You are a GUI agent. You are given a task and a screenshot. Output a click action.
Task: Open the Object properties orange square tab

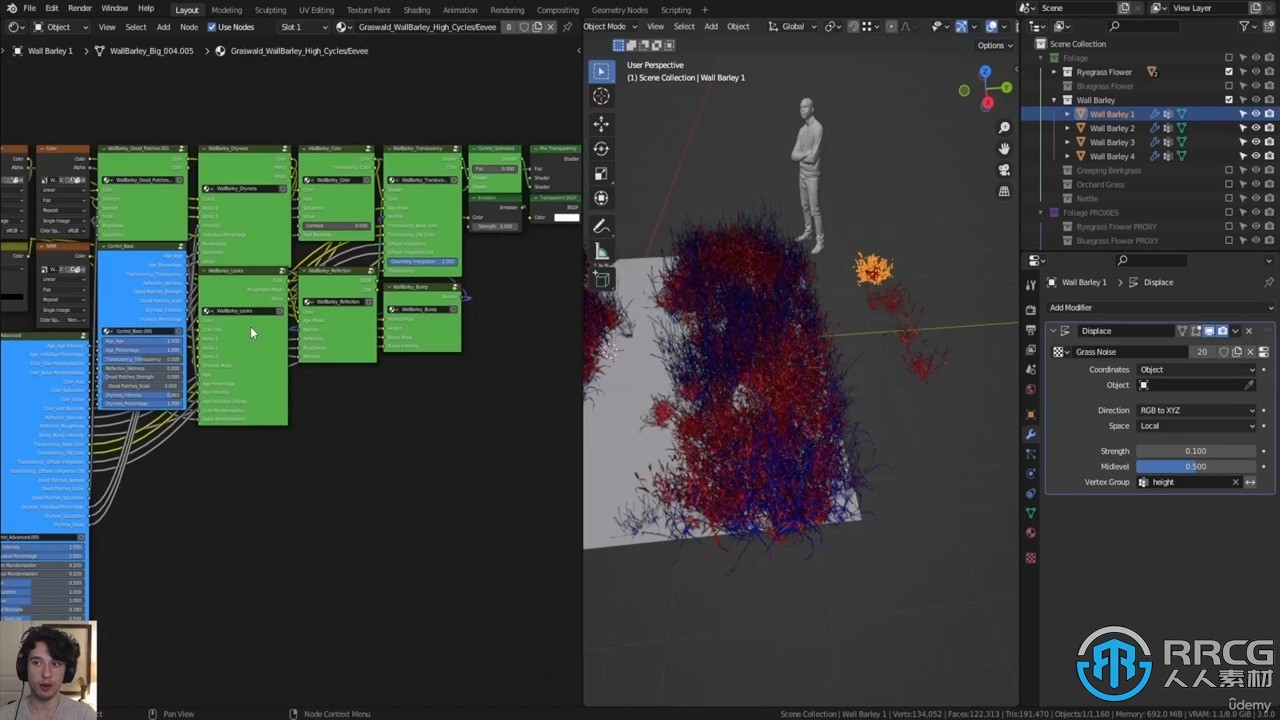1031,414
